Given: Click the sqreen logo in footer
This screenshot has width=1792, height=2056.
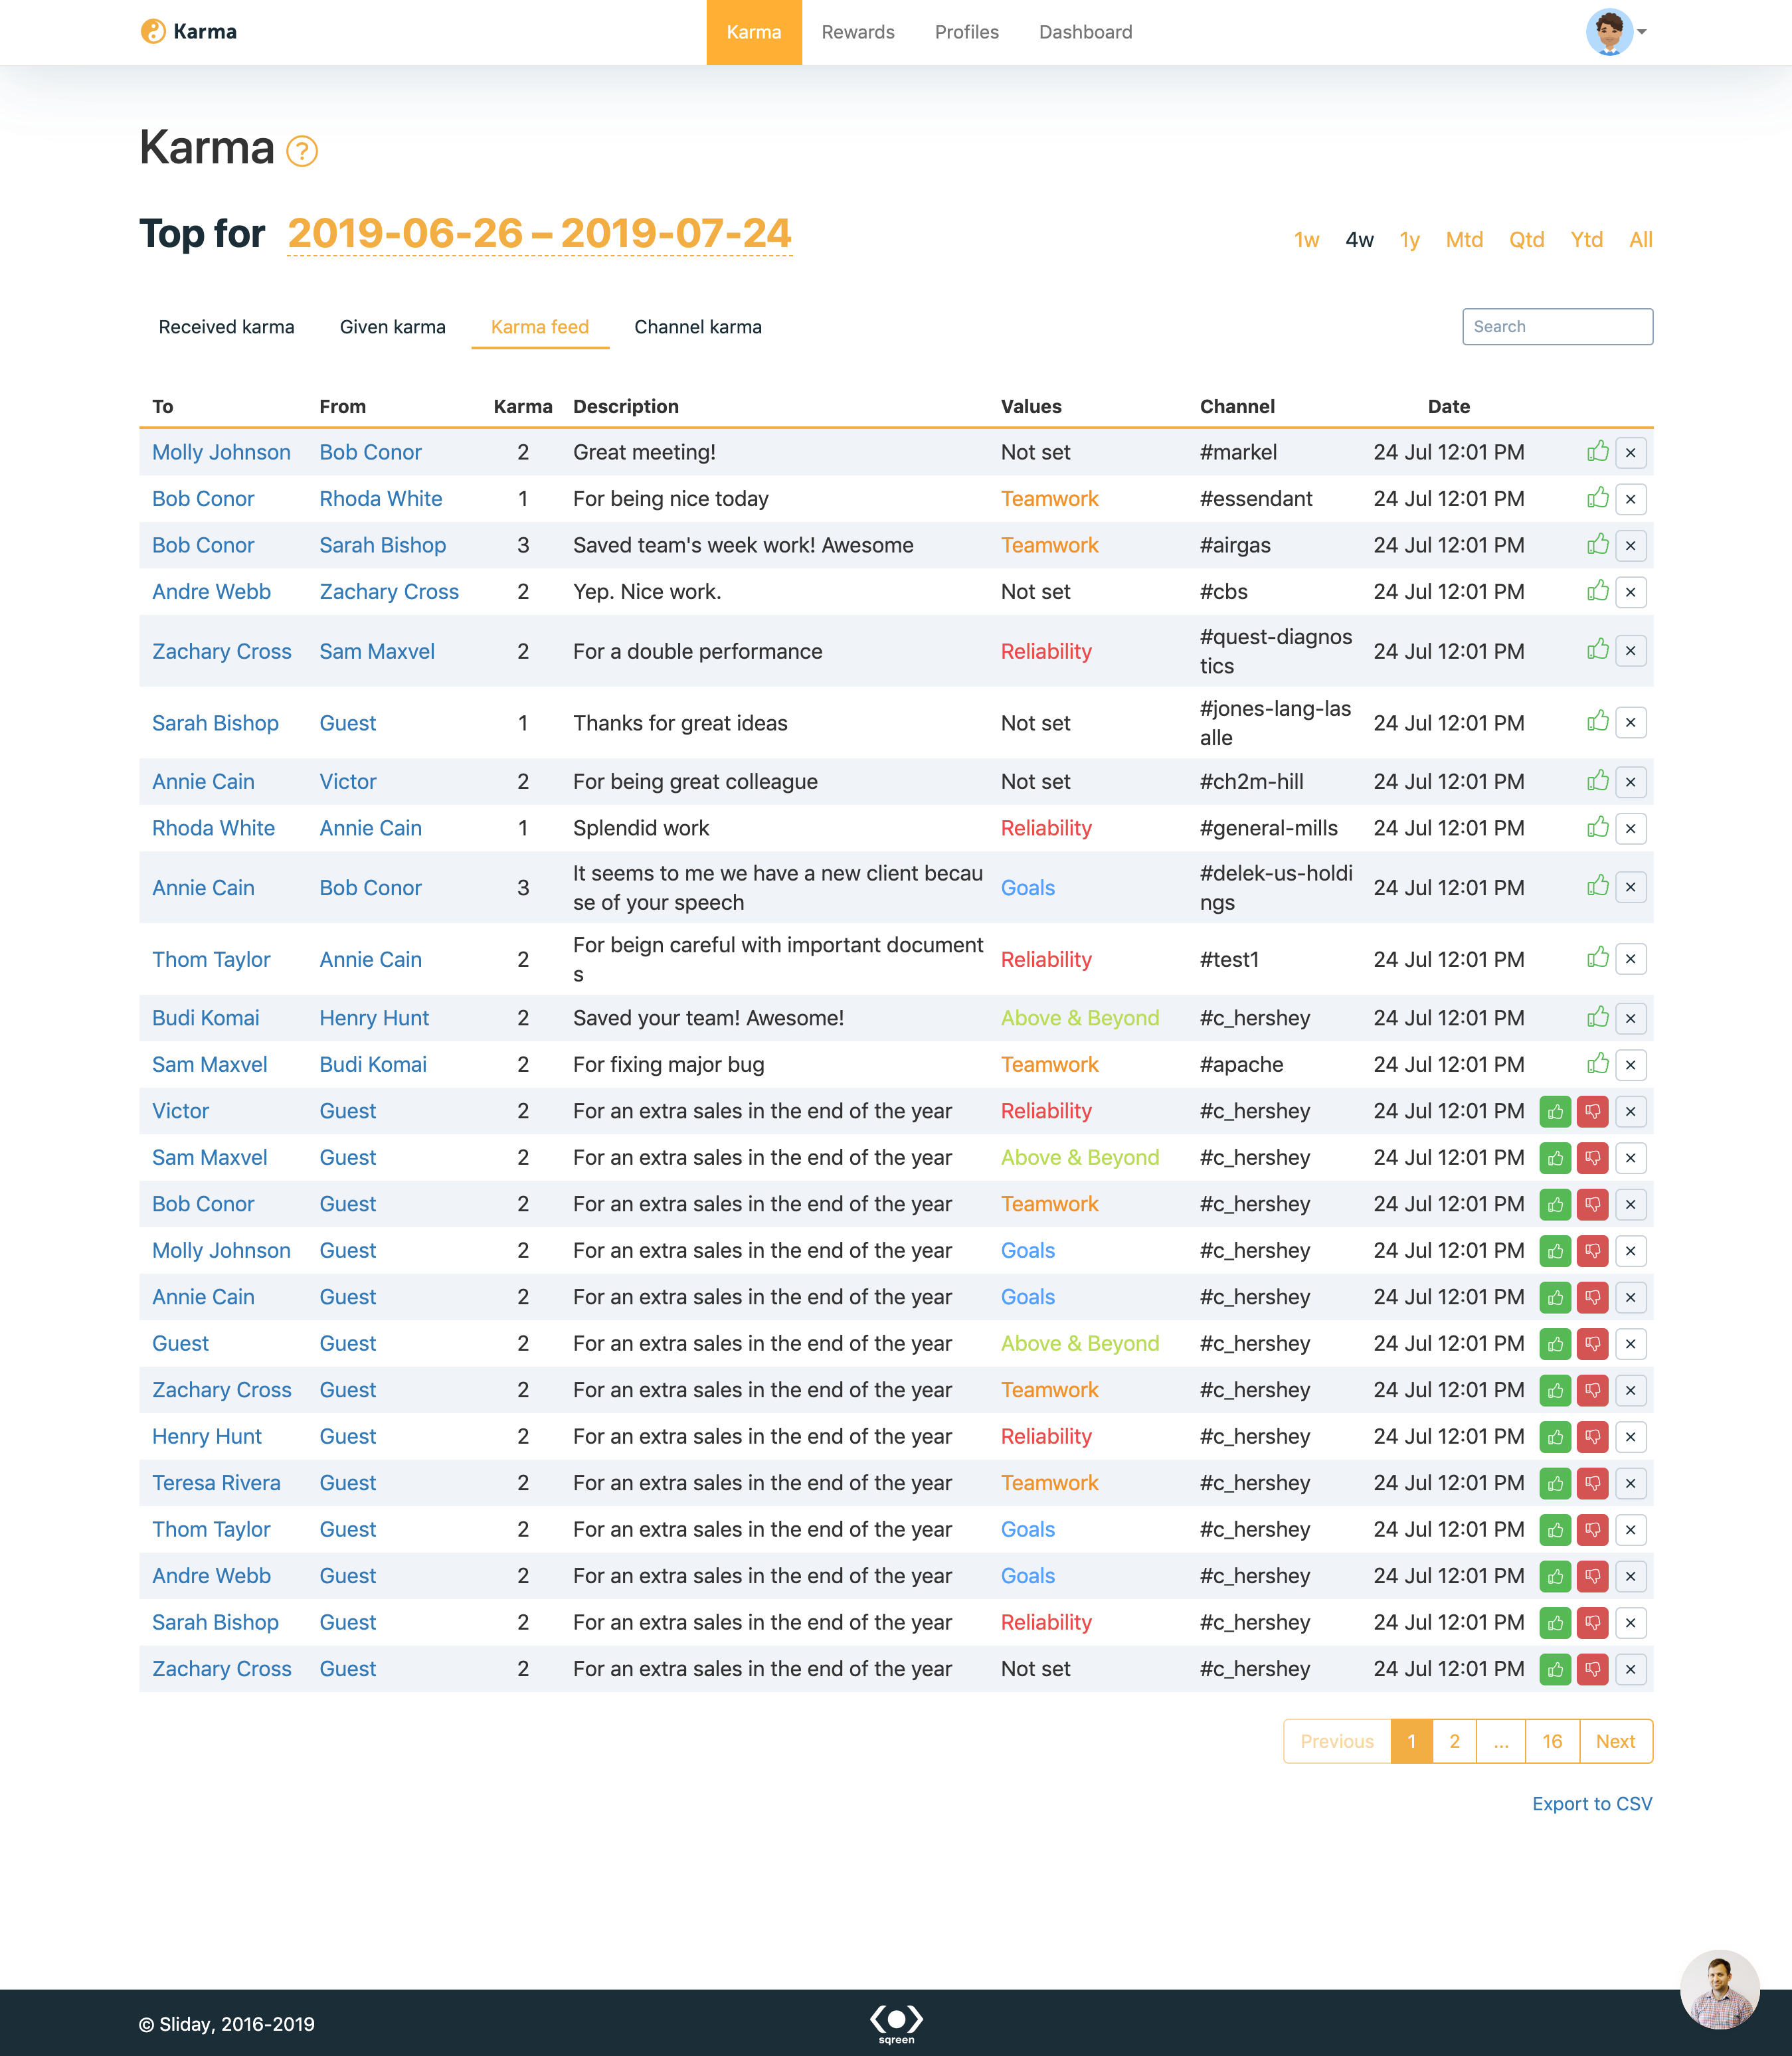Looking at the screenshot, I should click(x=896, y=2022).
